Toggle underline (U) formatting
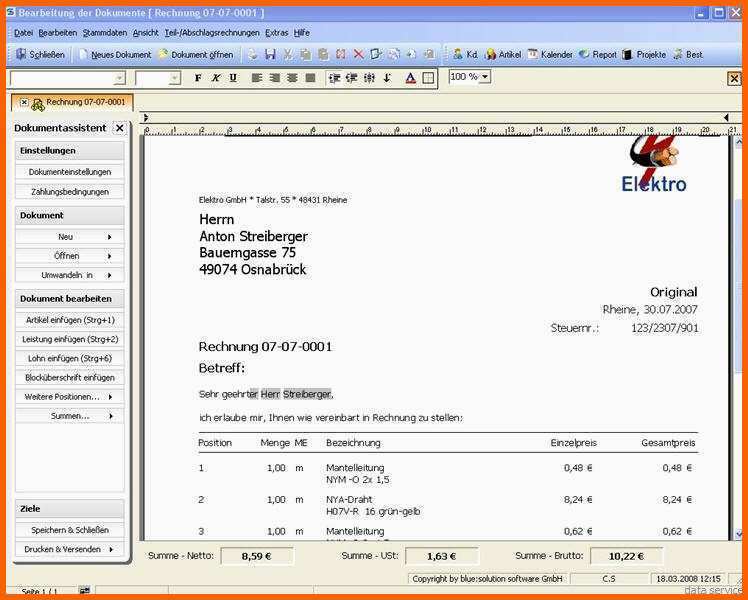748x600 pixels. pyautogui.click(x=233, y=78)
